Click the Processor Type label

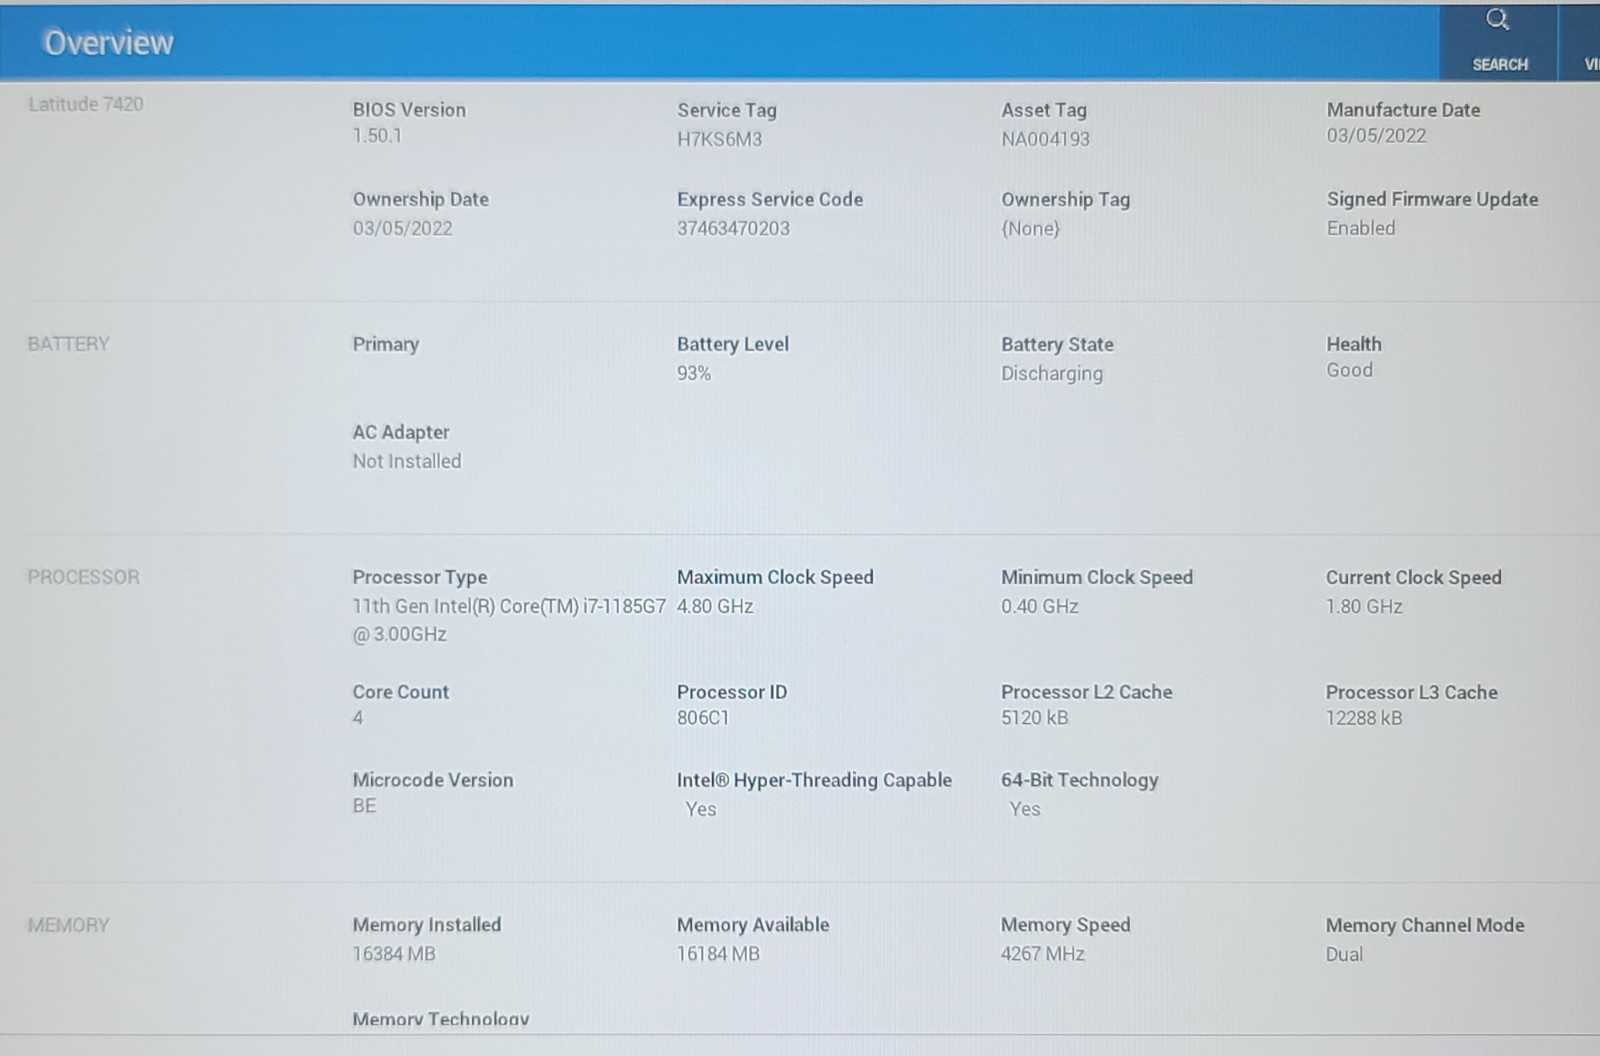pyautogui.click(x=420, y=577)
